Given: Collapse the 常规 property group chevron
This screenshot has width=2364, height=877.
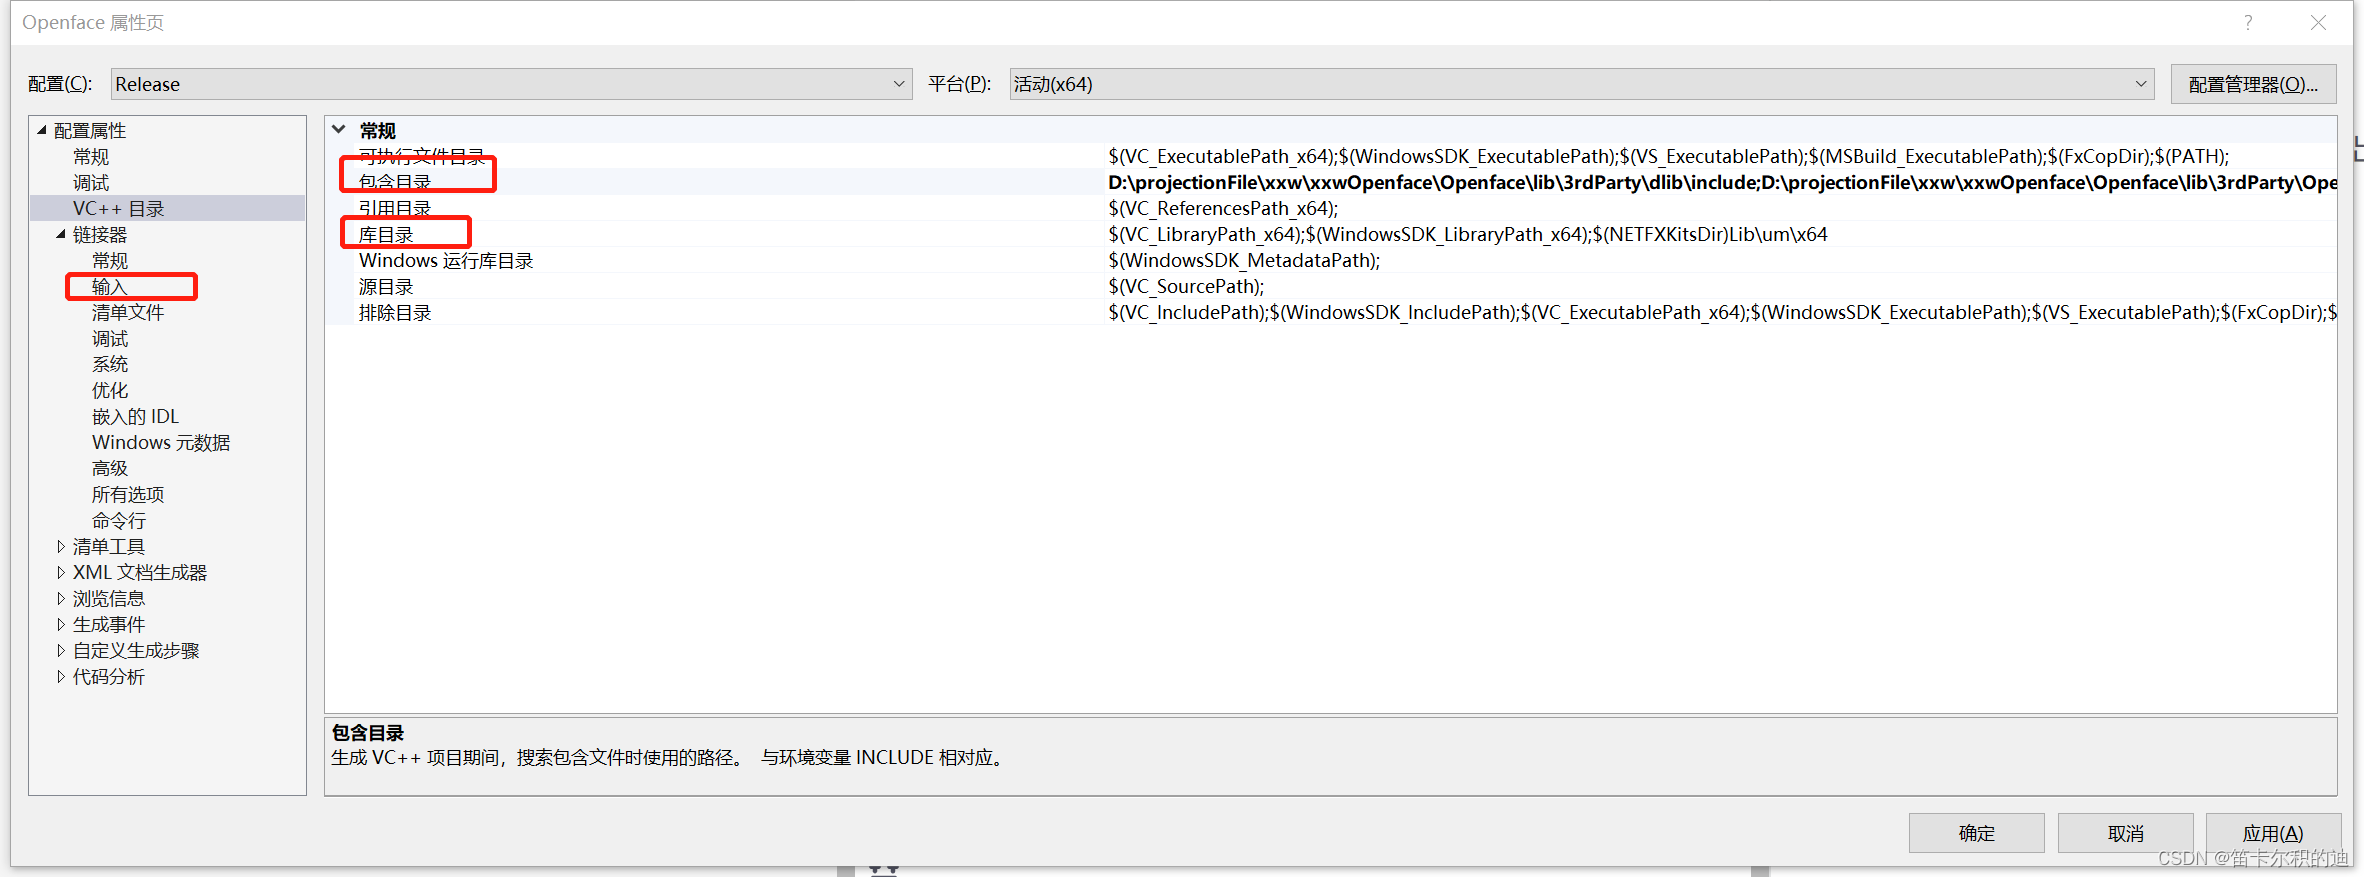Looking at the screenshot, I should 339,130.
